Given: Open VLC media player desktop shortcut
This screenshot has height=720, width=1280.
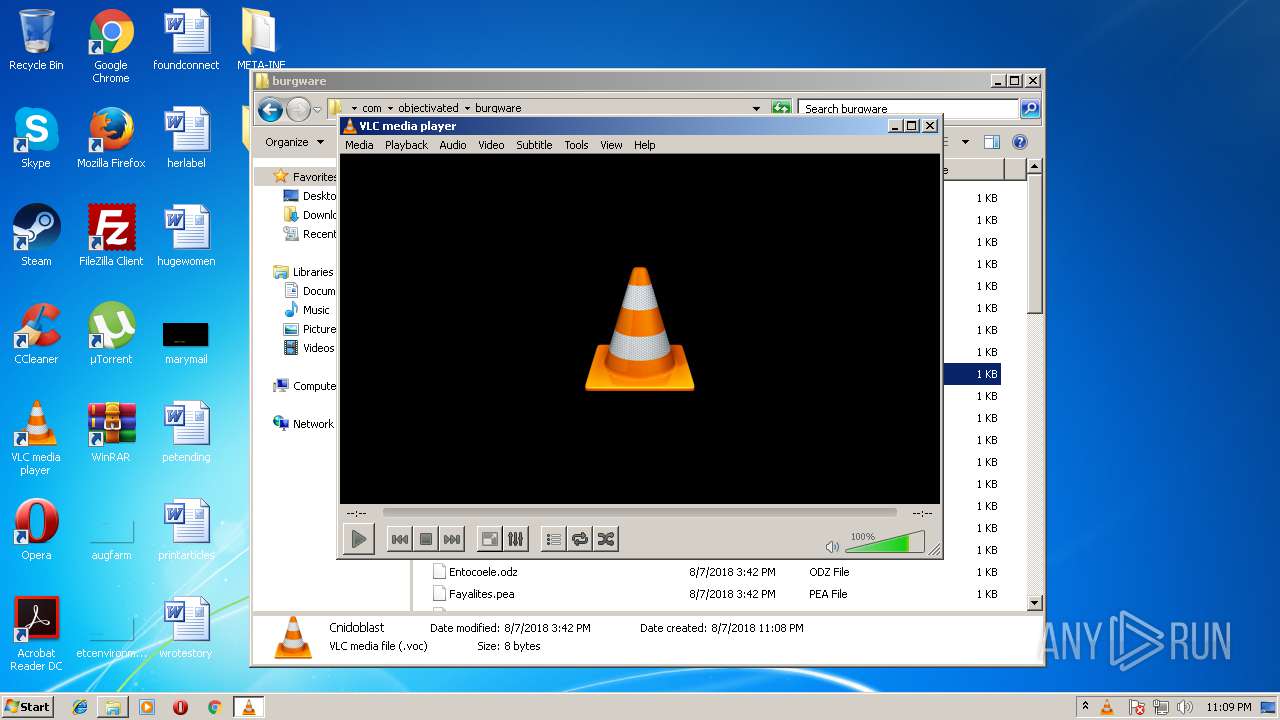Looking at the screenshot, I should (x=36, y=438).
